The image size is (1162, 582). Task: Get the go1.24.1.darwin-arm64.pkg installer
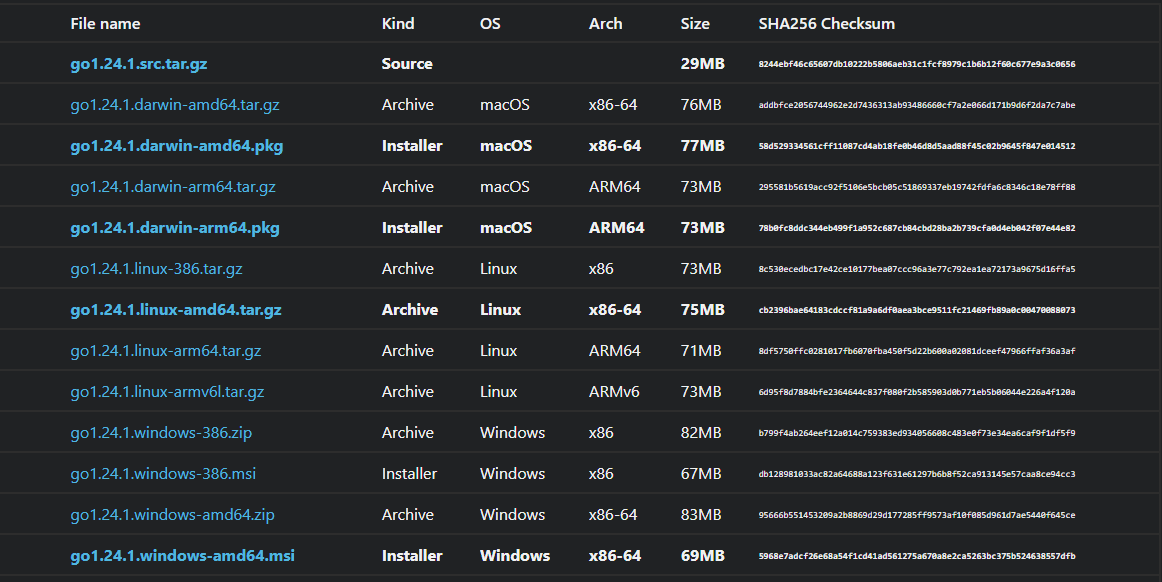click(x=174, y=228)
